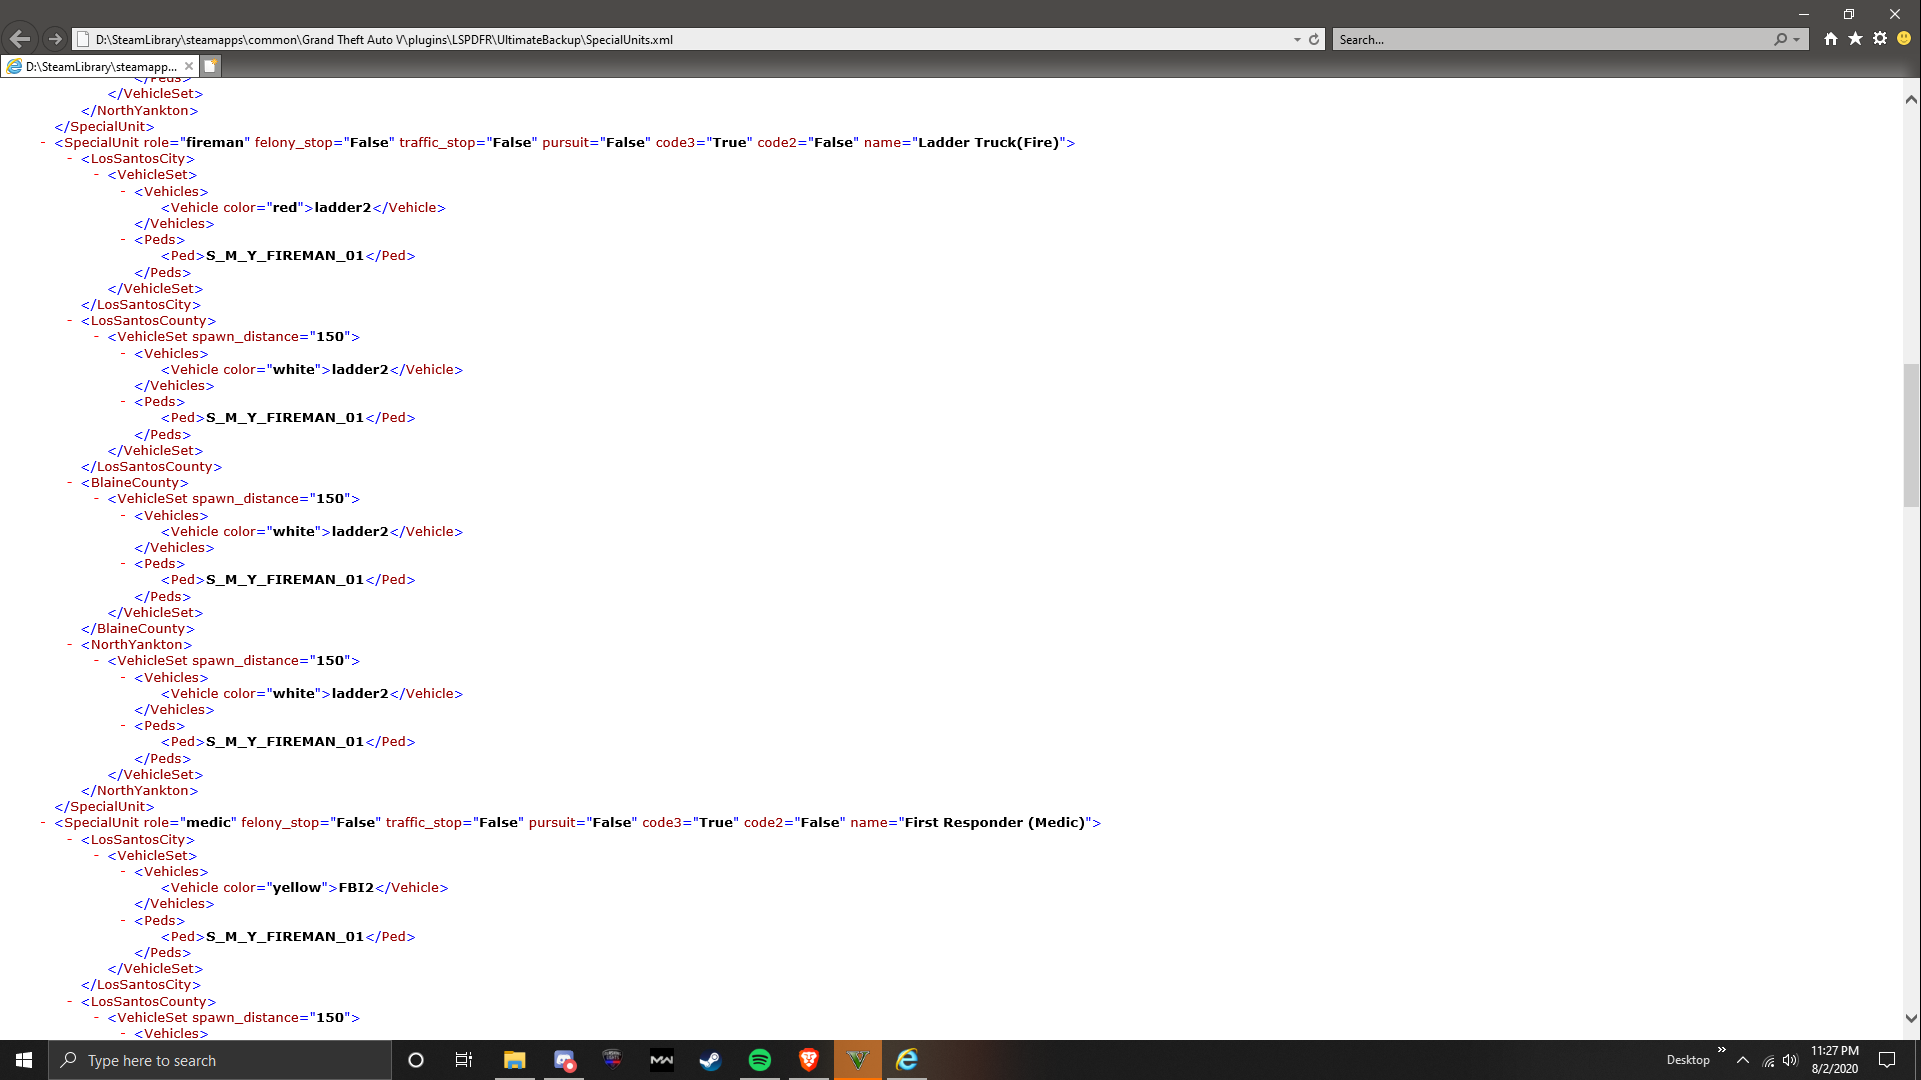Click the Search input field

click(1550, 40)
